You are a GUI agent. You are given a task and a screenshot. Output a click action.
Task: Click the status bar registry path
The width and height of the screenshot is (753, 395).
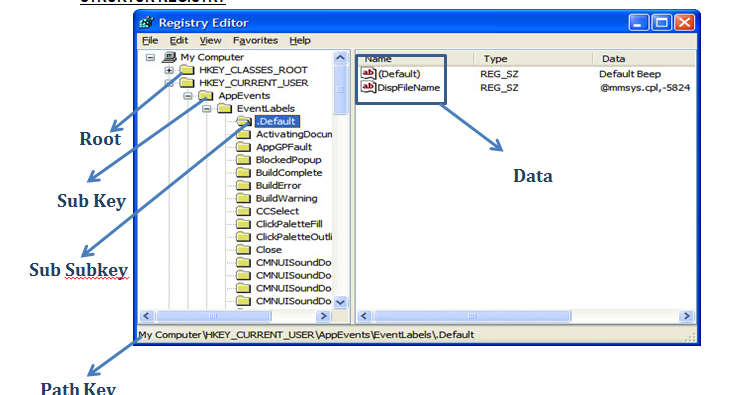[x=306, y=335]
